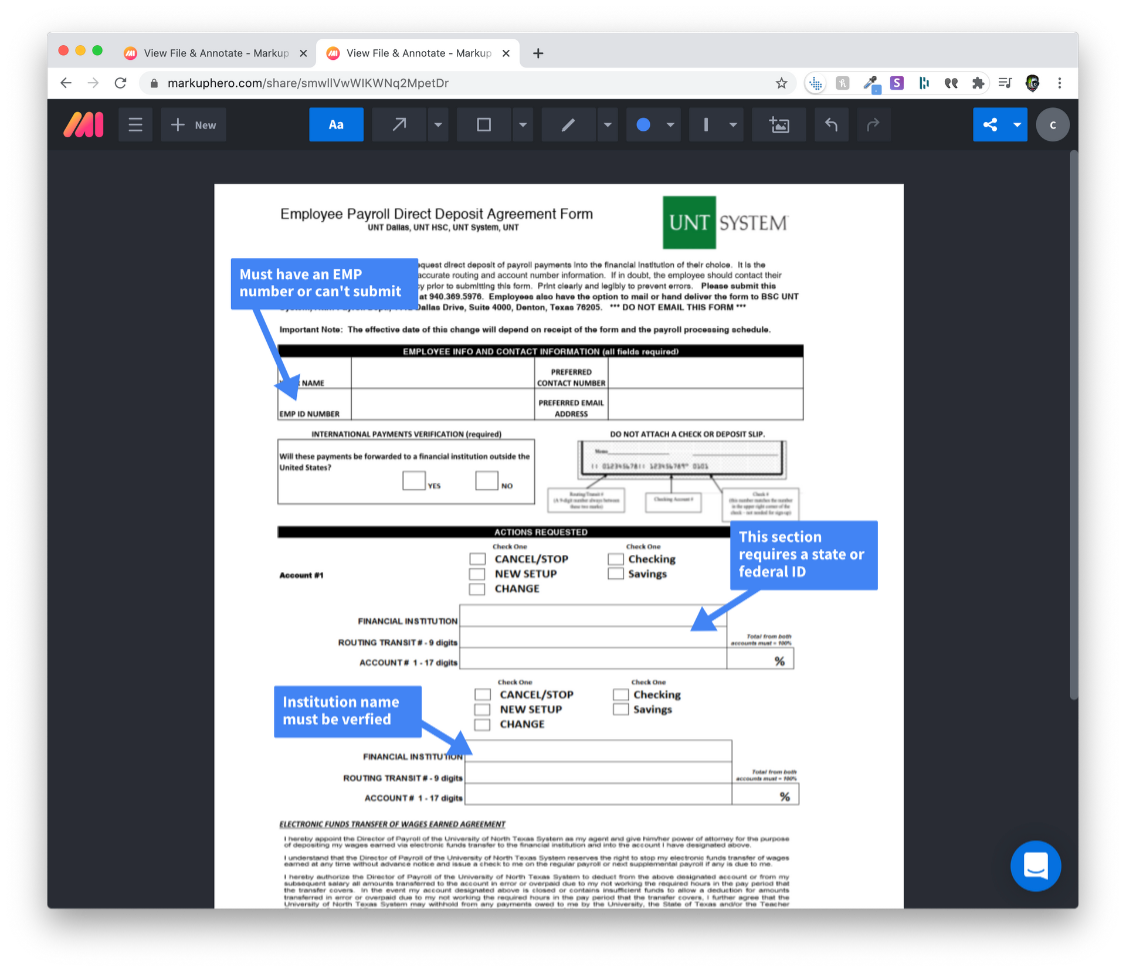Click the quotation marks extension icon
The height and width of the screenshot is (970, 1126).
point(951,83)
